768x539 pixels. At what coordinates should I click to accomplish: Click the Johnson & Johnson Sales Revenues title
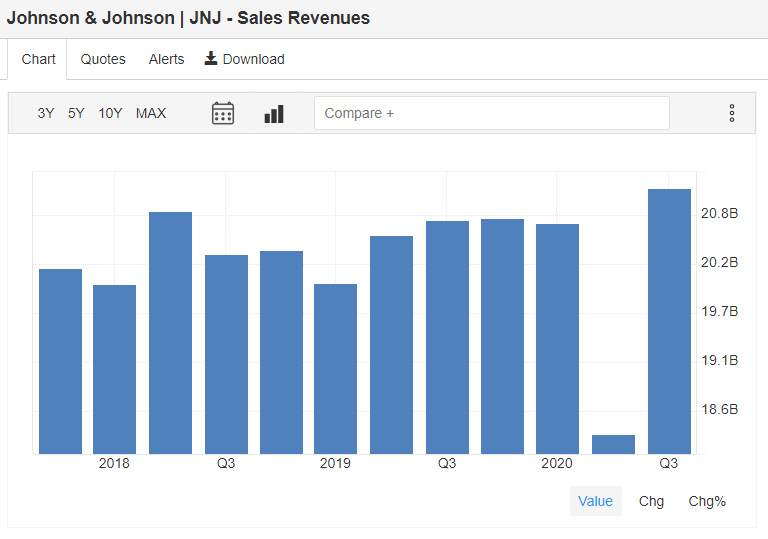coord(188,18)
